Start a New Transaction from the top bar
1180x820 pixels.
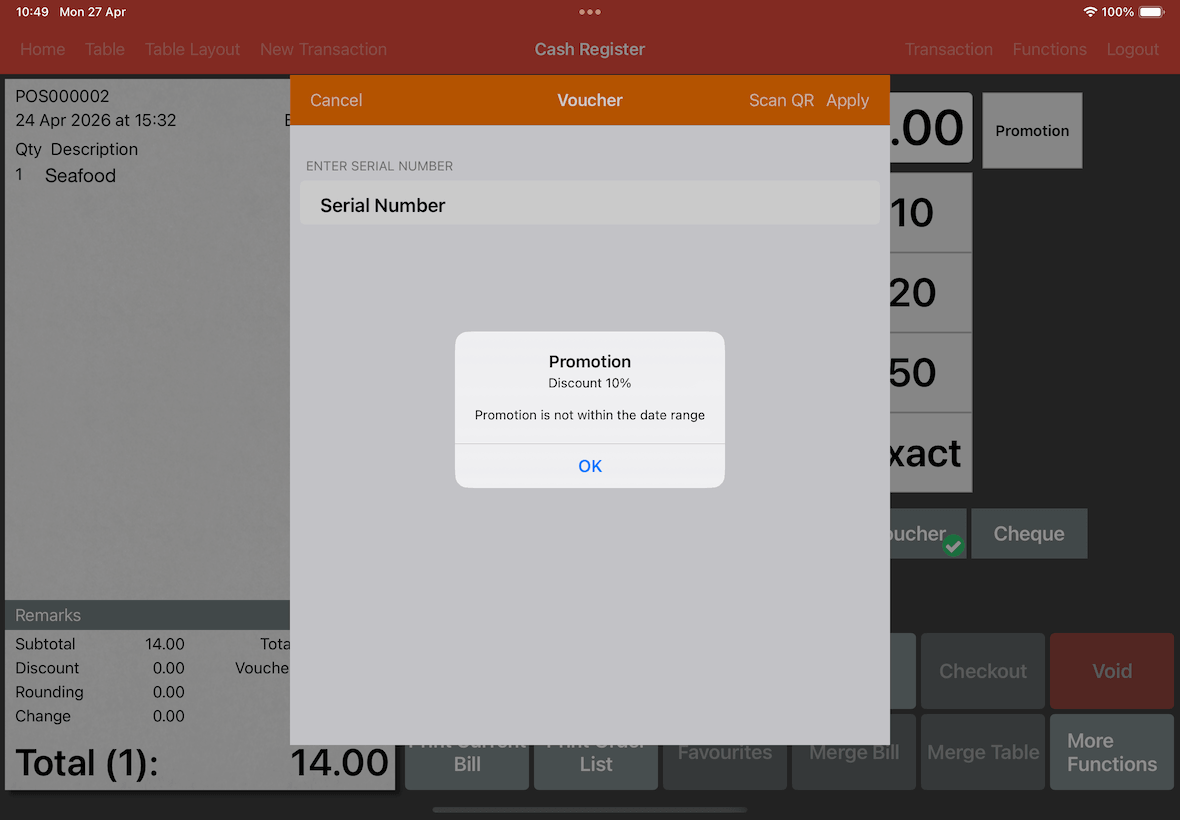tap(324, 49)
